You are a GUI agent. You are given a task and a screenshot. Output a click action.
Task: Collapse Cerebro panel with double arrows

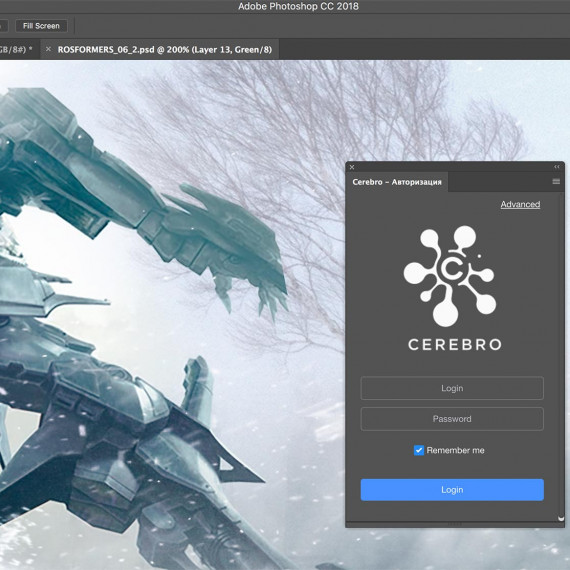pos(557,167)
